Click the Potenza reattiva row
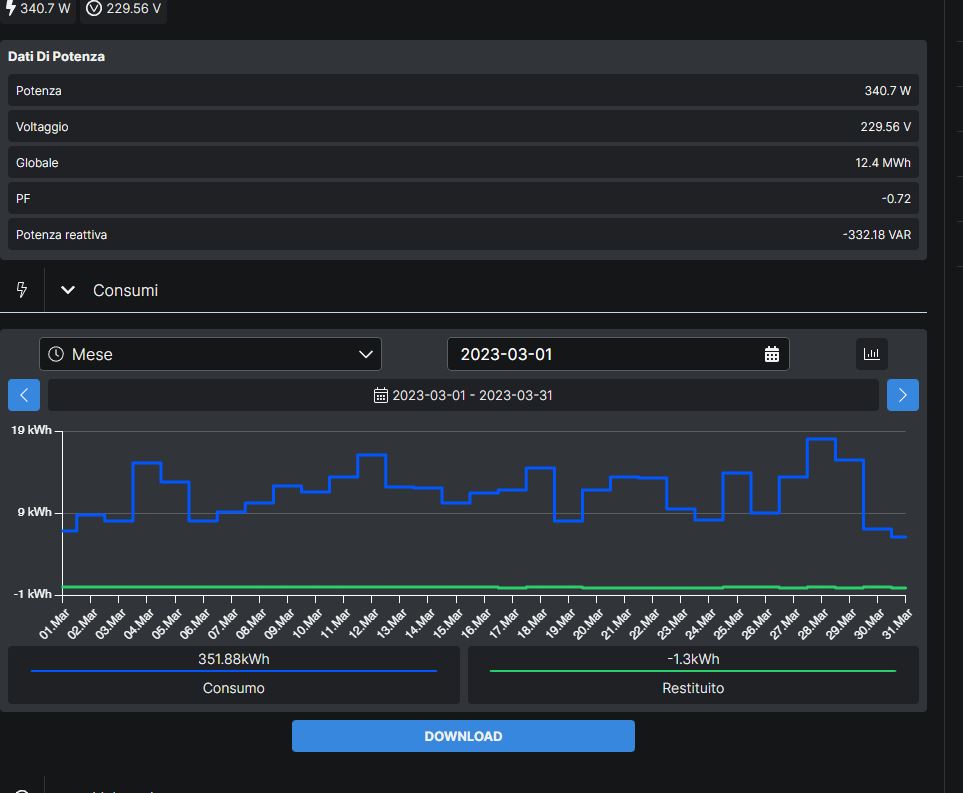963x793 pixels. coord(463,235)
